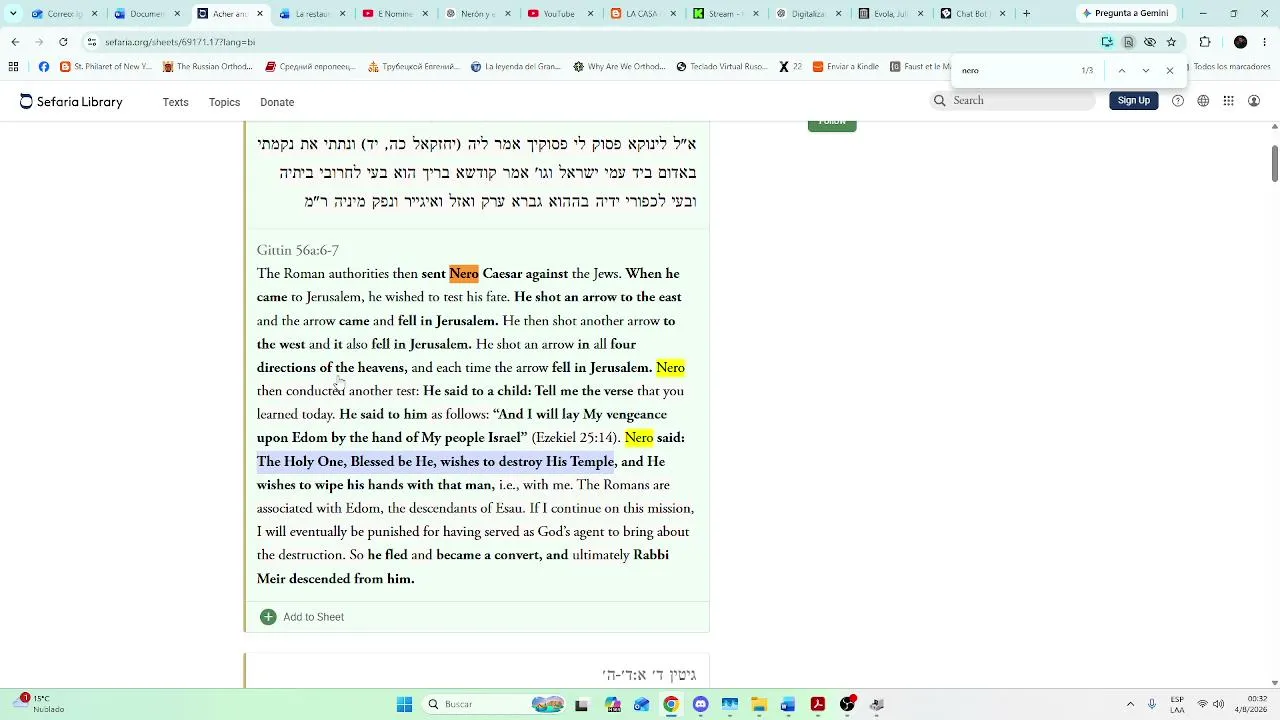The width and height of the screenshot is (1280, 720).
Task: Open the X bookmark labeled 22
Action: click(x=790, y=67)
